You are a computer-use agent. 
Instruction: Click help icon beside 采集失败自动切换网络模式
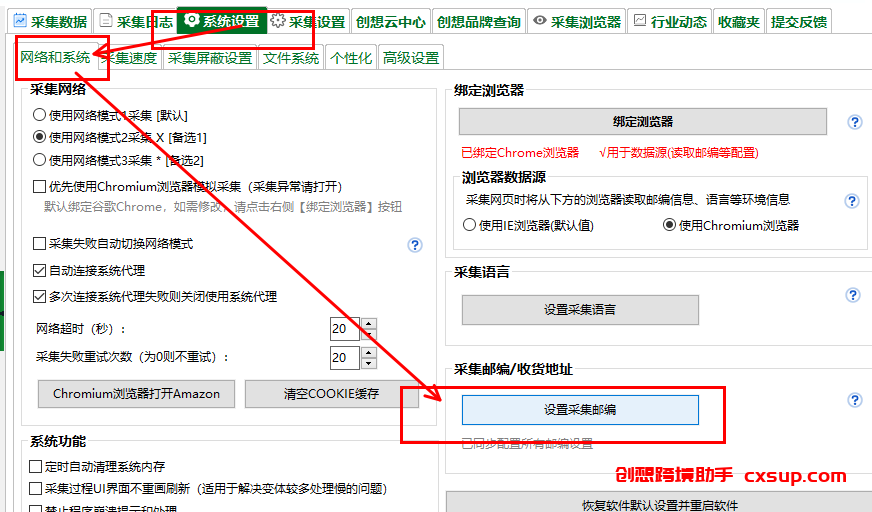414,245
